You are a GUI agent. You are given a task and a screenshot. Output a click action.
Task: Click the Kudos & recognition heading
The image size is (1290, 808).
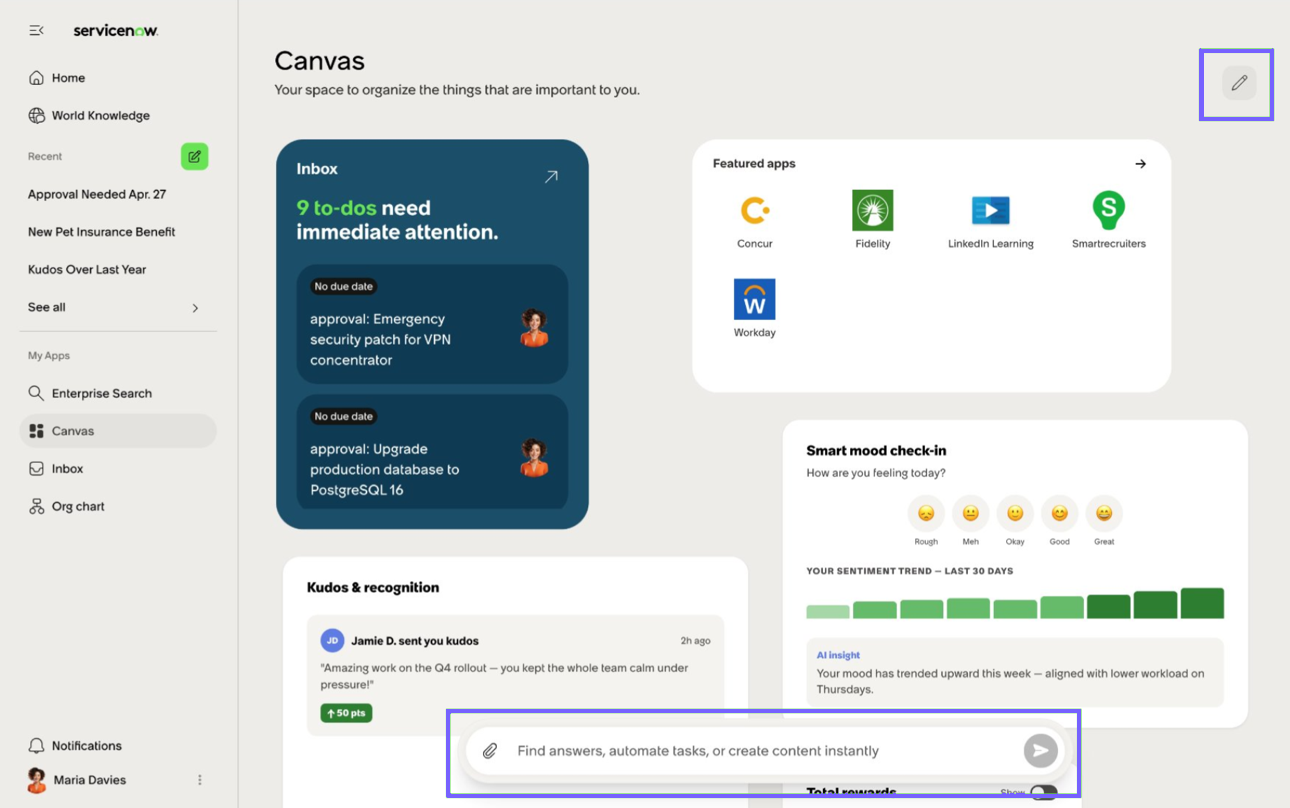coord(373,588)
